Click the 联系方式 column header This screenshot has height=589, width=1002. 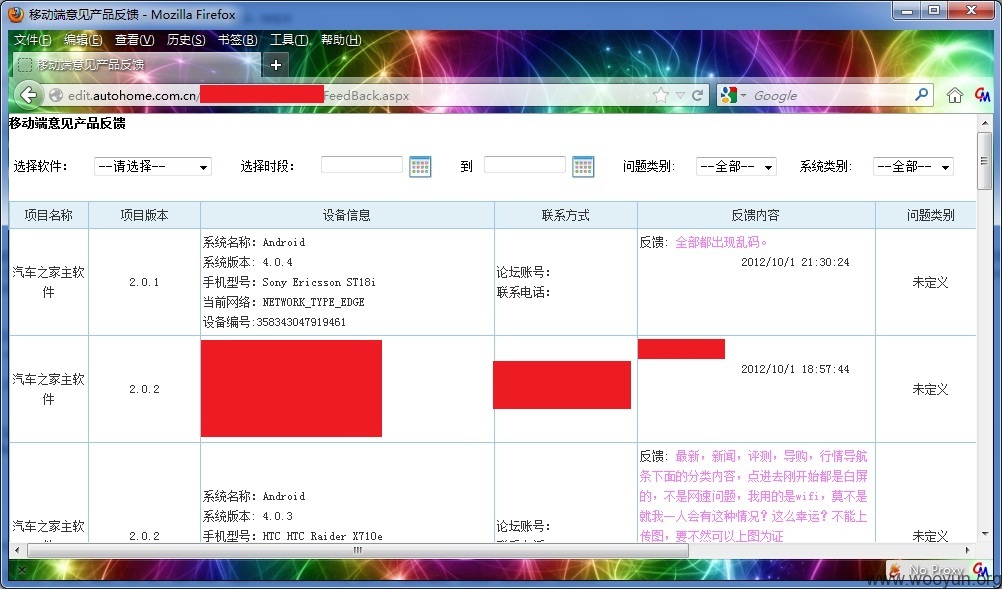click(566, 215)
